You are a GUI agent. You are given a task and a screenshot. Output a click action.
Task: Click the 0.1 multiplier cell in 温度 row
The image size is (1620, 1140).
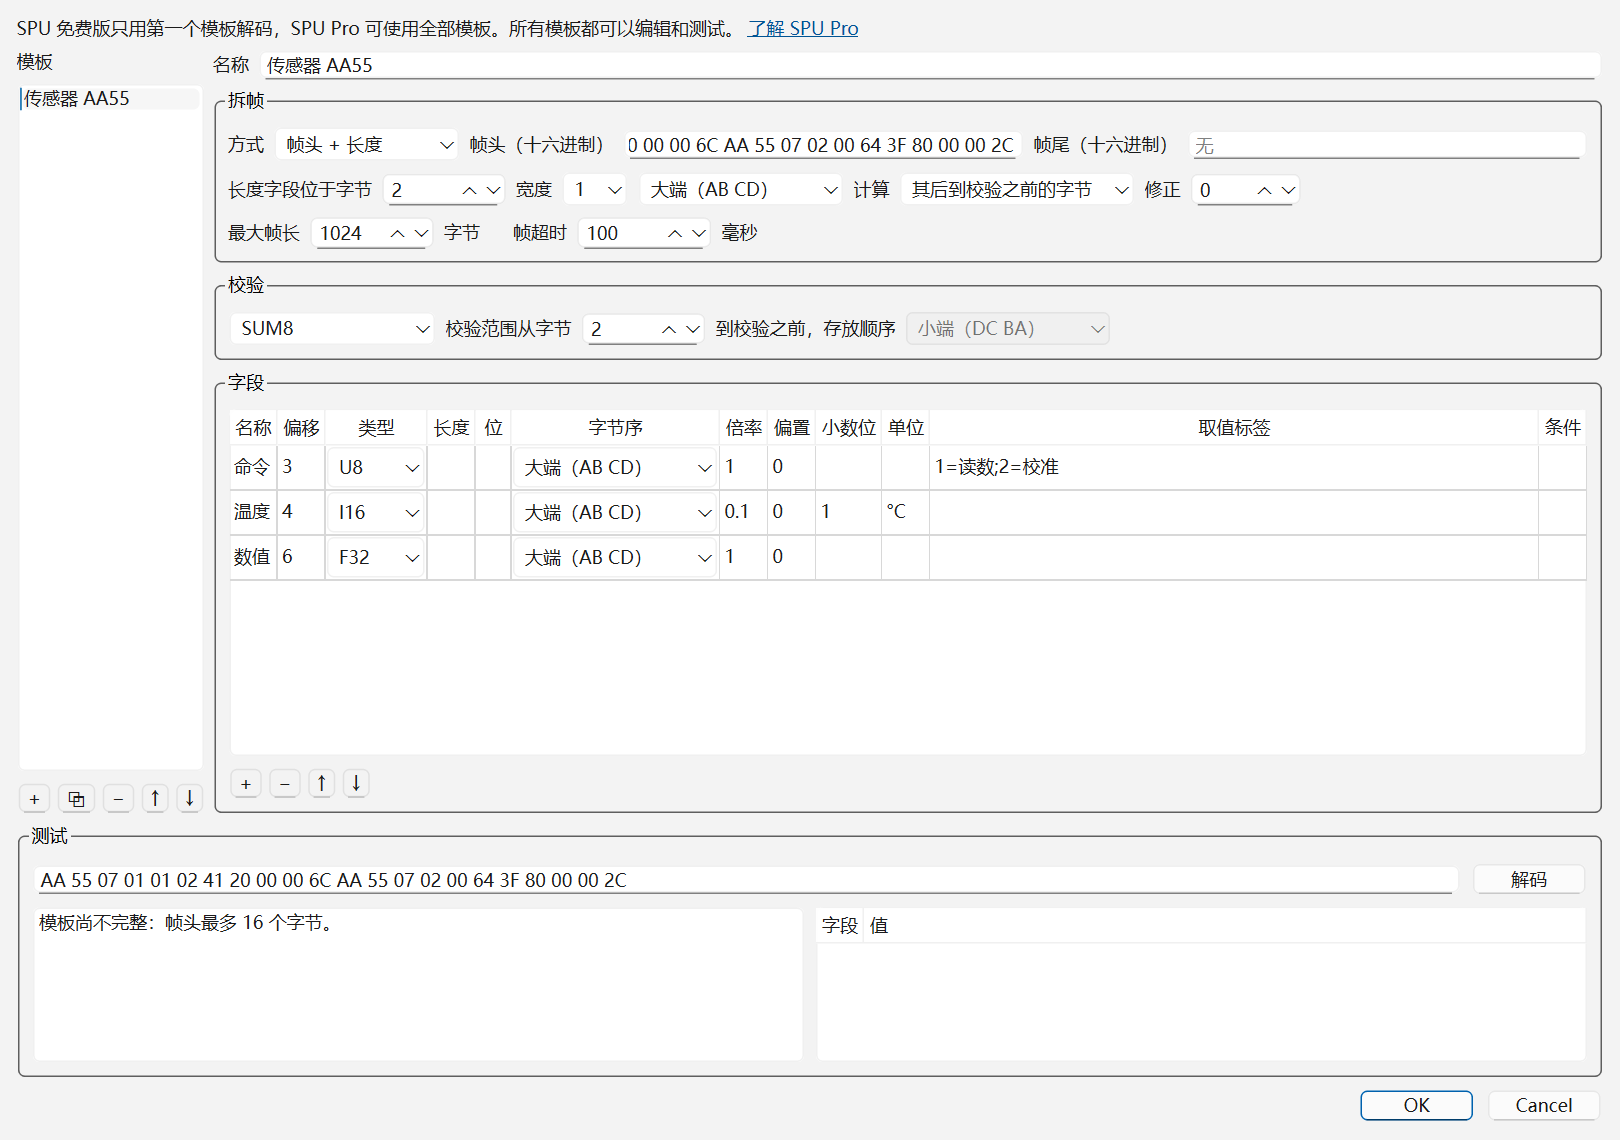tap(743, 512)
